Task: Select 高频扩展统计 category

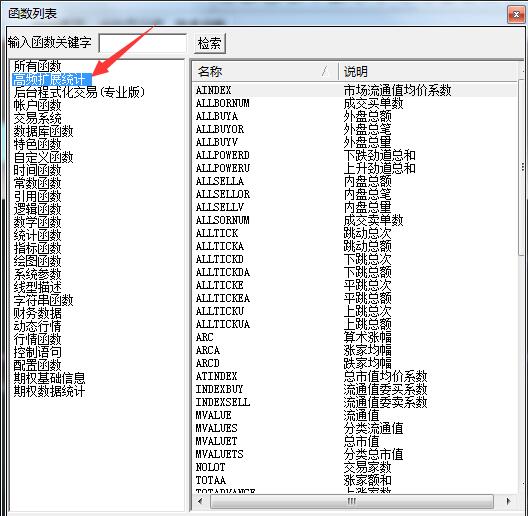Action: [52, 79]
